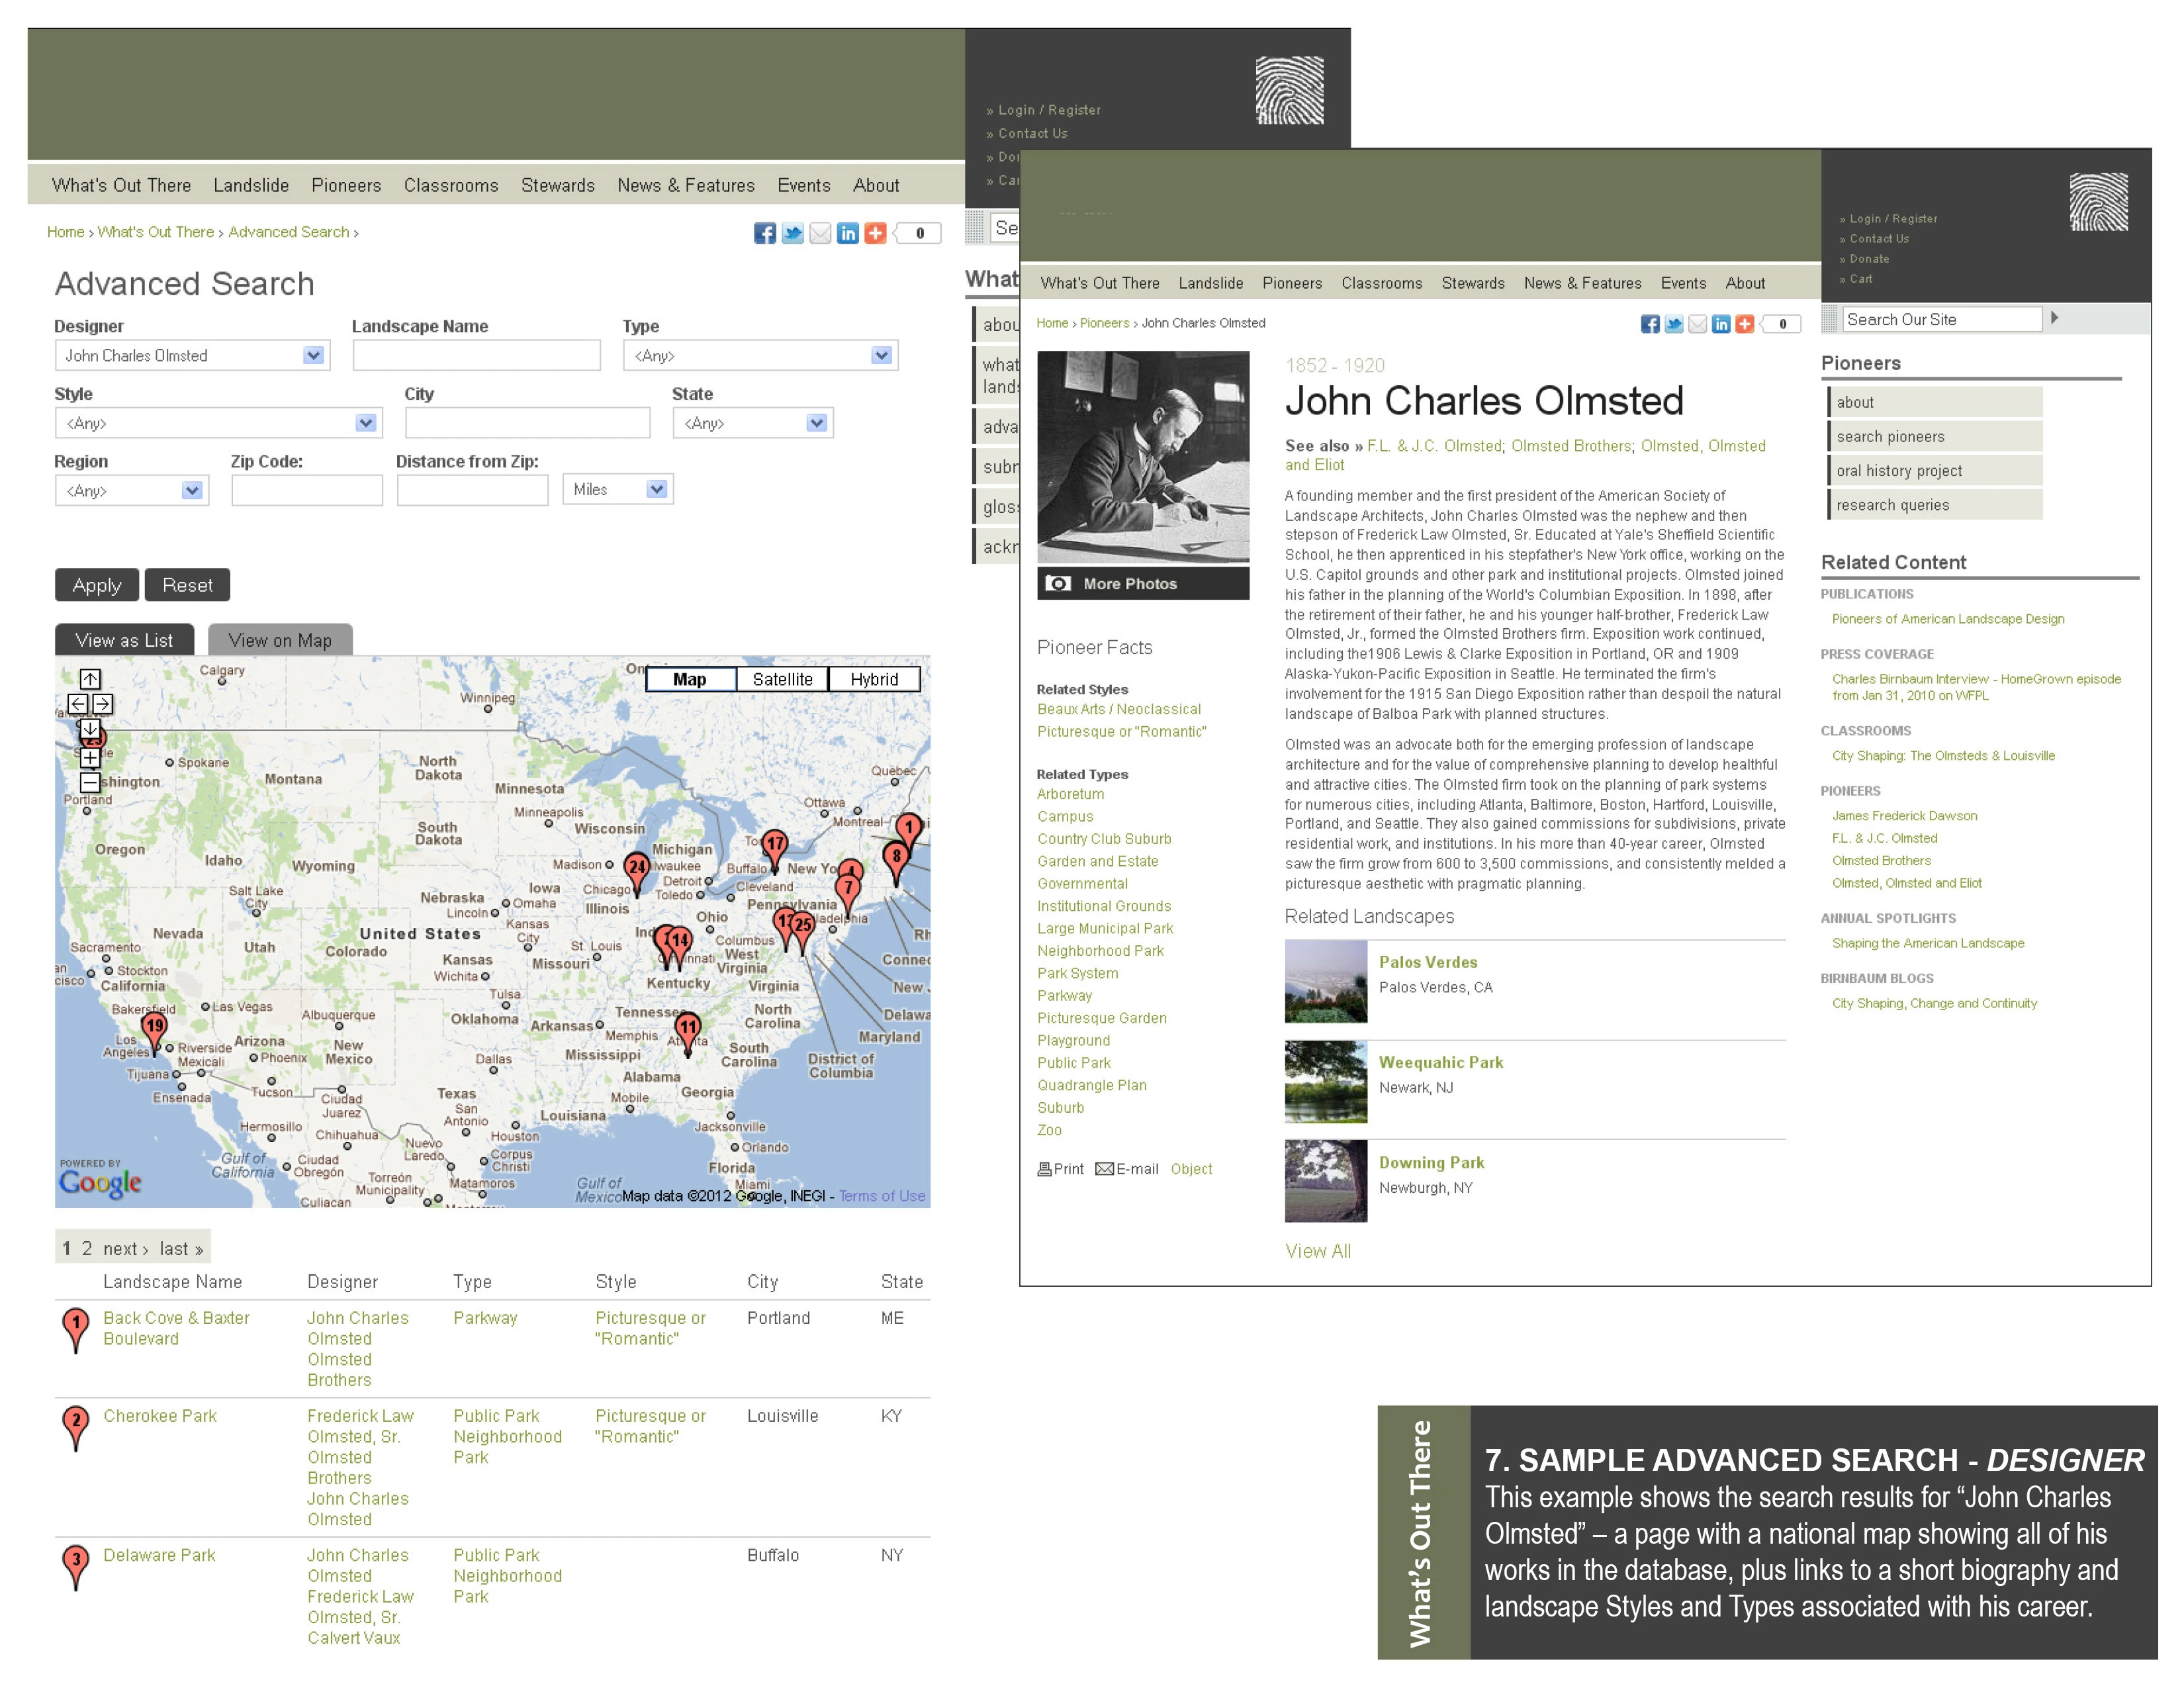Share Advanced Search page on Facebook
Screen dimensions: 2184x1688
click(765, 233)
